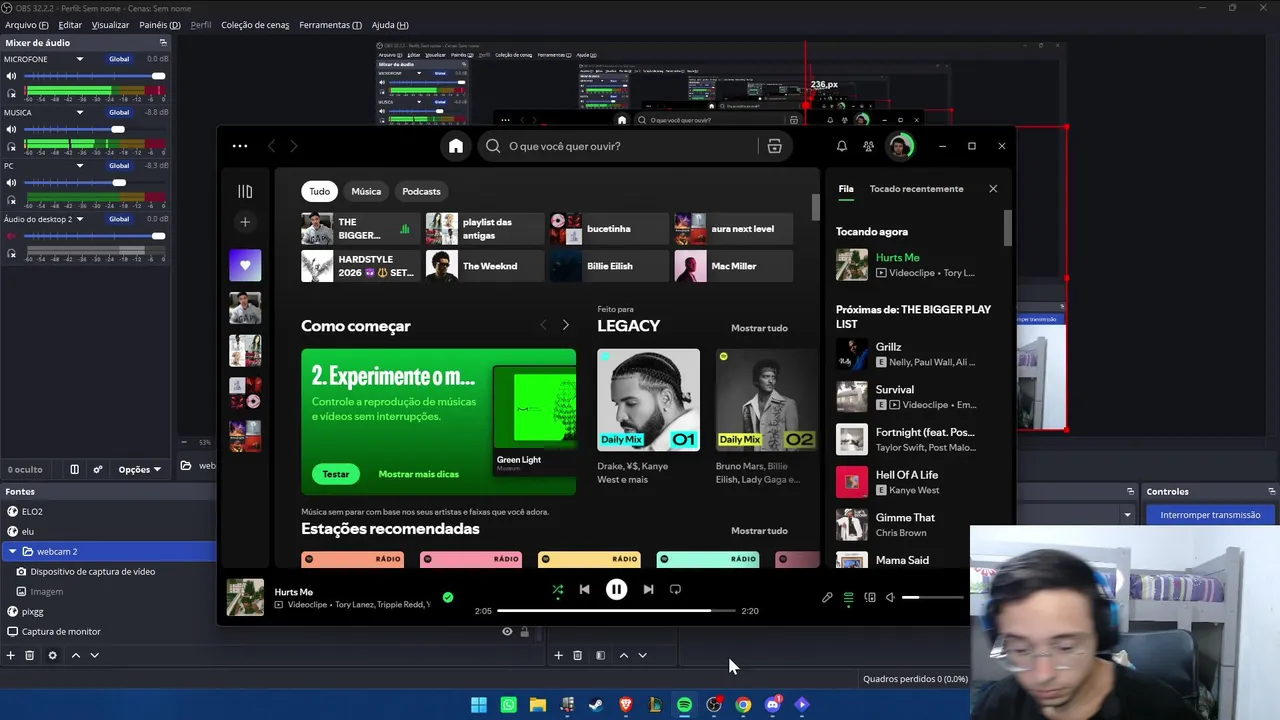
Task: Click the Mostrar mais dicas link
Action: pos(419,474)
